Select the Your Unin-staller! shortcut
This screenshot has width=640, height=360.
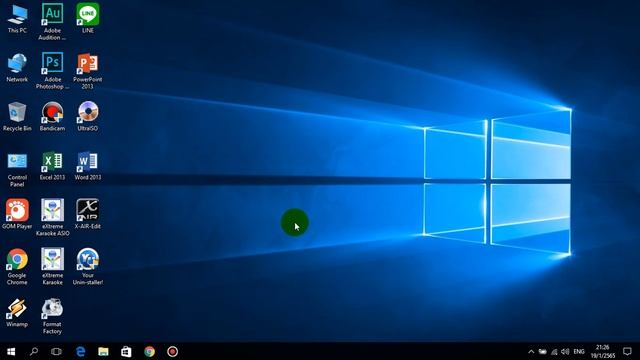point(88,267)
